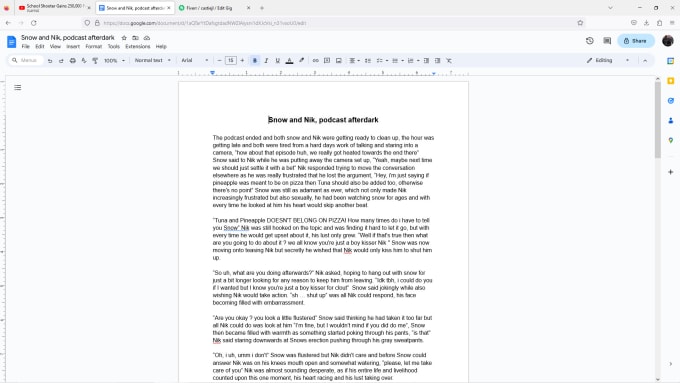Click the numbered list icon
Image resolution: width=680 pixels, height=383 pixels.
tap(410, 61)
